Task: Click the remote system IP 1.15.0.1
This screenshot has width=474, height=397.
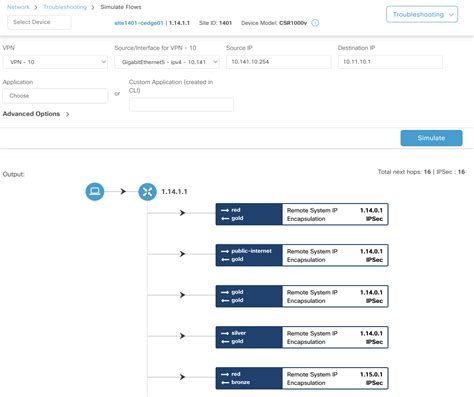Action: pos(371,374)
